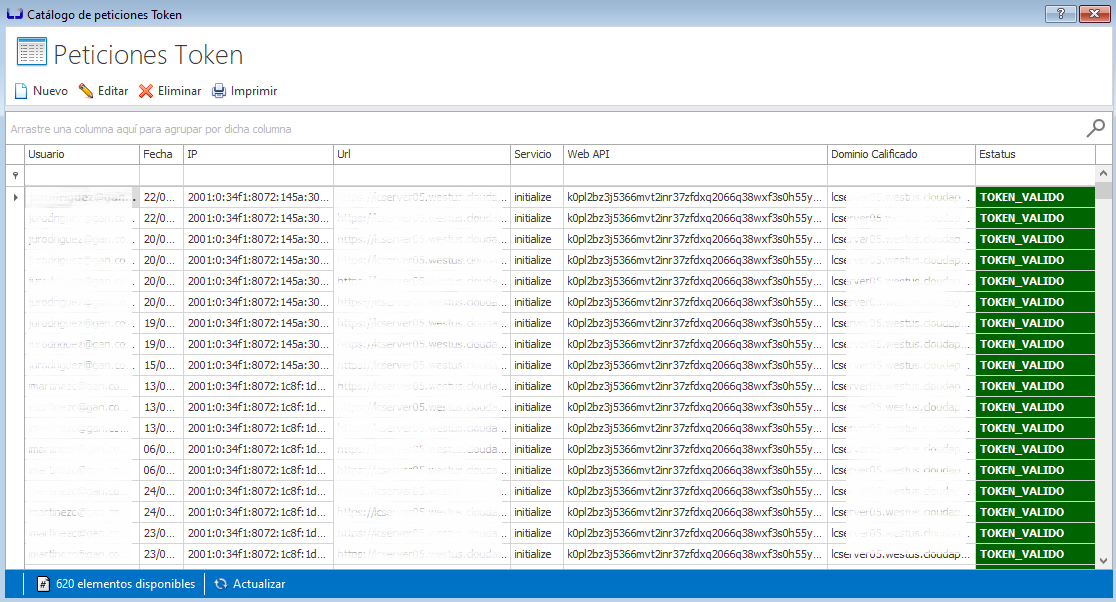
Task: Click the group-by panel hint text
Action: pos(151,130)
